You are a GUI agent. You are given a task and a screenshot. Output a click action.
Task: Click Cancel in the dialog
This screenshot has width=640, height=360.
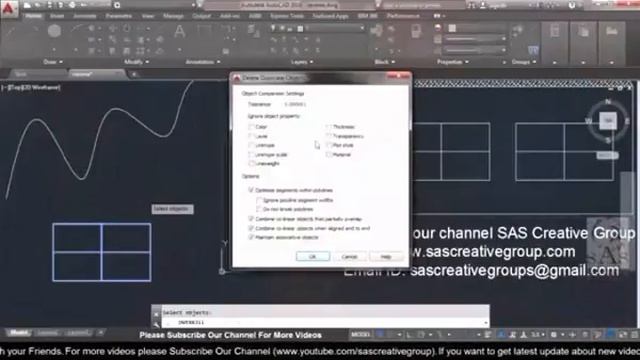pyautogui.click(x=349, y=256)
